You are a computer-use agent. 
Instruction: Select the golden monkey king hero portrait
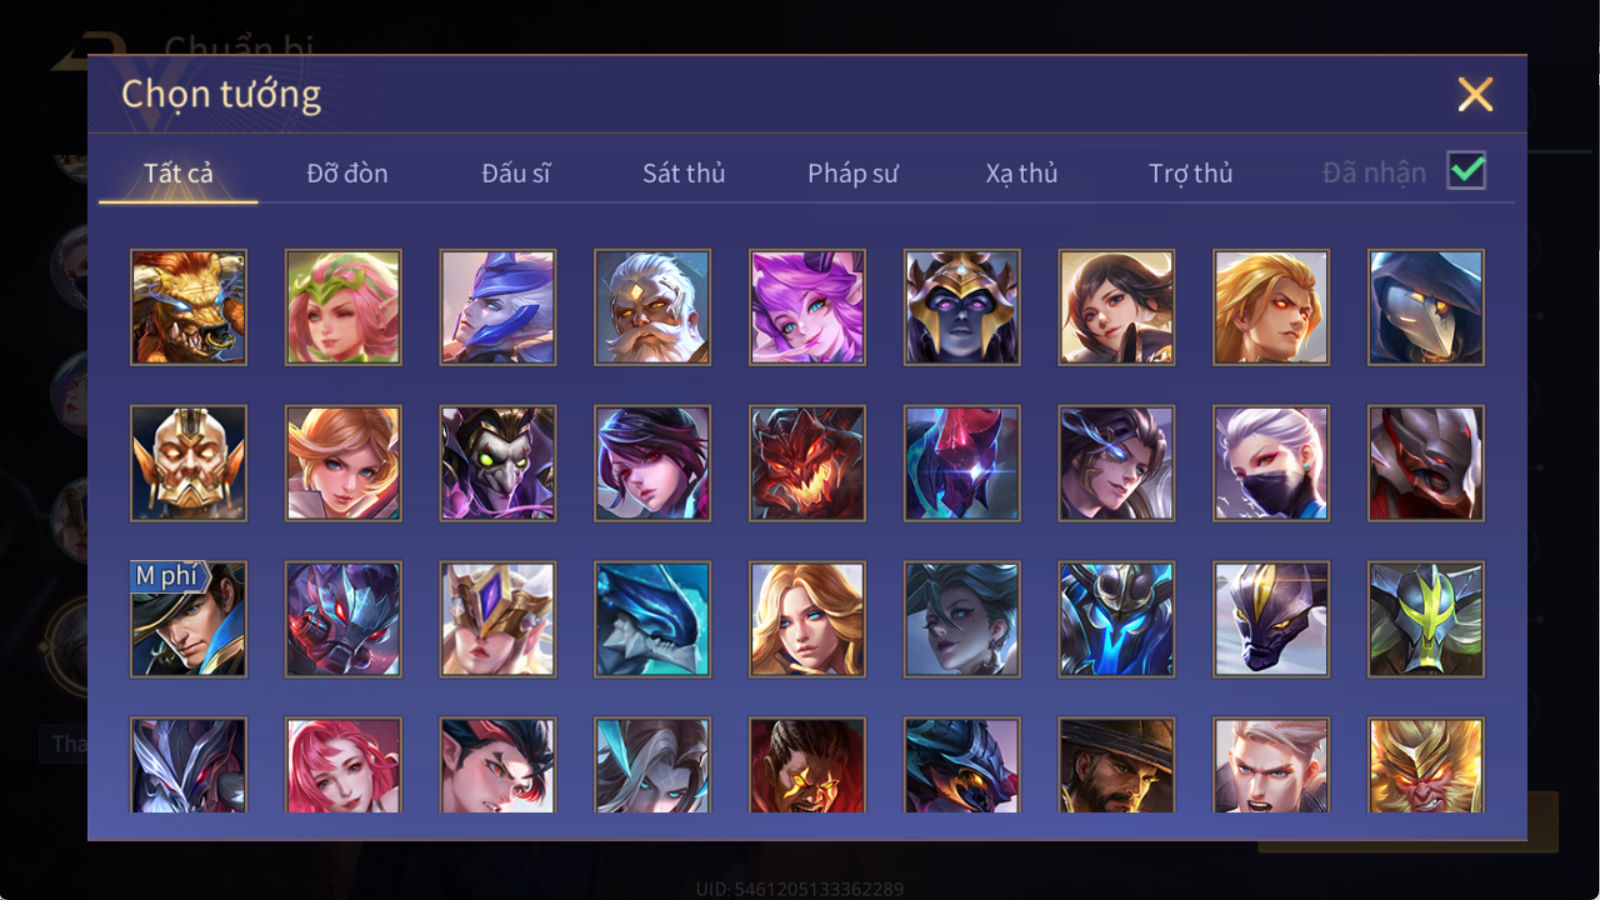coord(1426,765)
